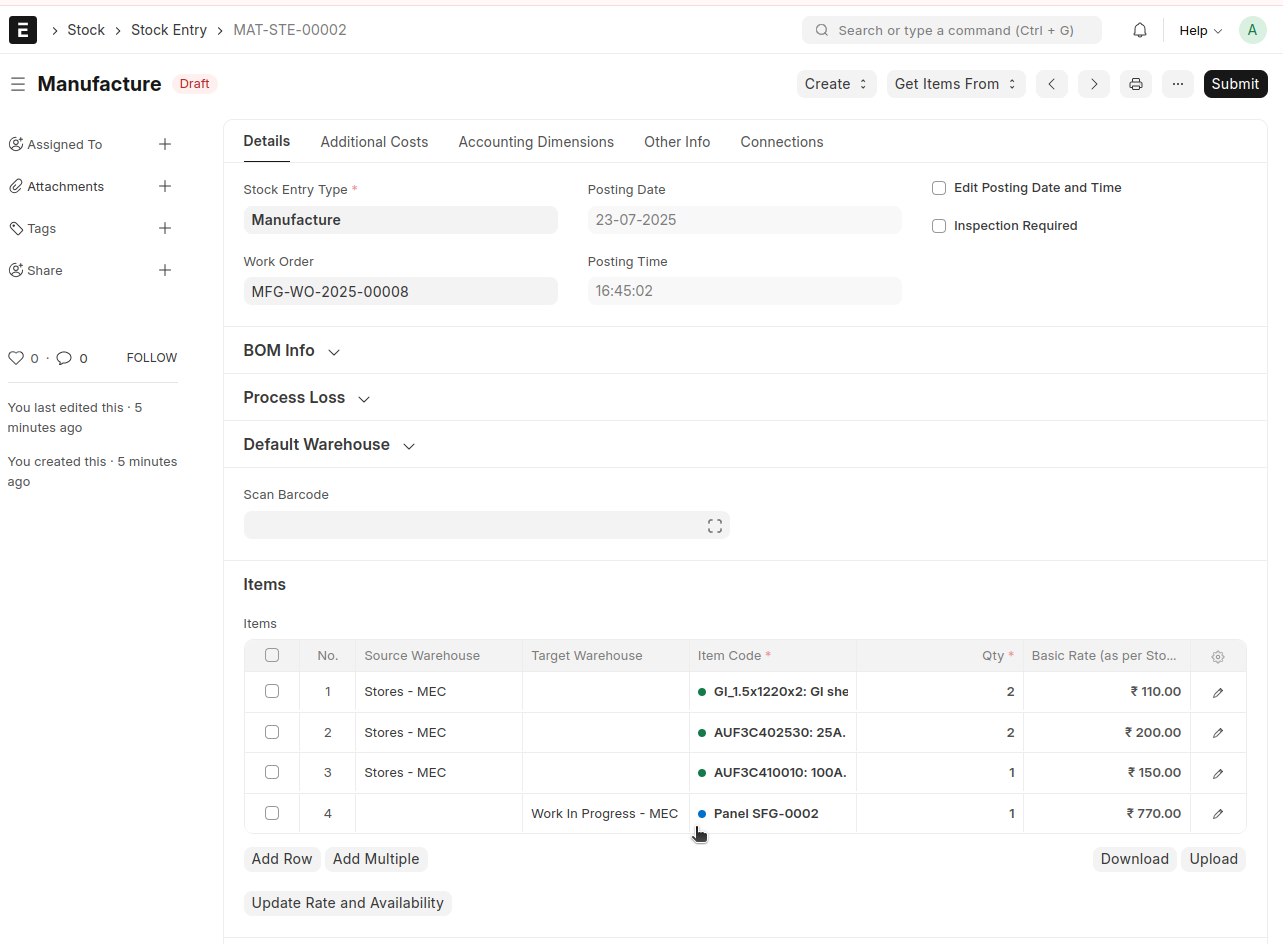Open the Get Items From dropdown

pyautogui.click(x=955, y=84)
